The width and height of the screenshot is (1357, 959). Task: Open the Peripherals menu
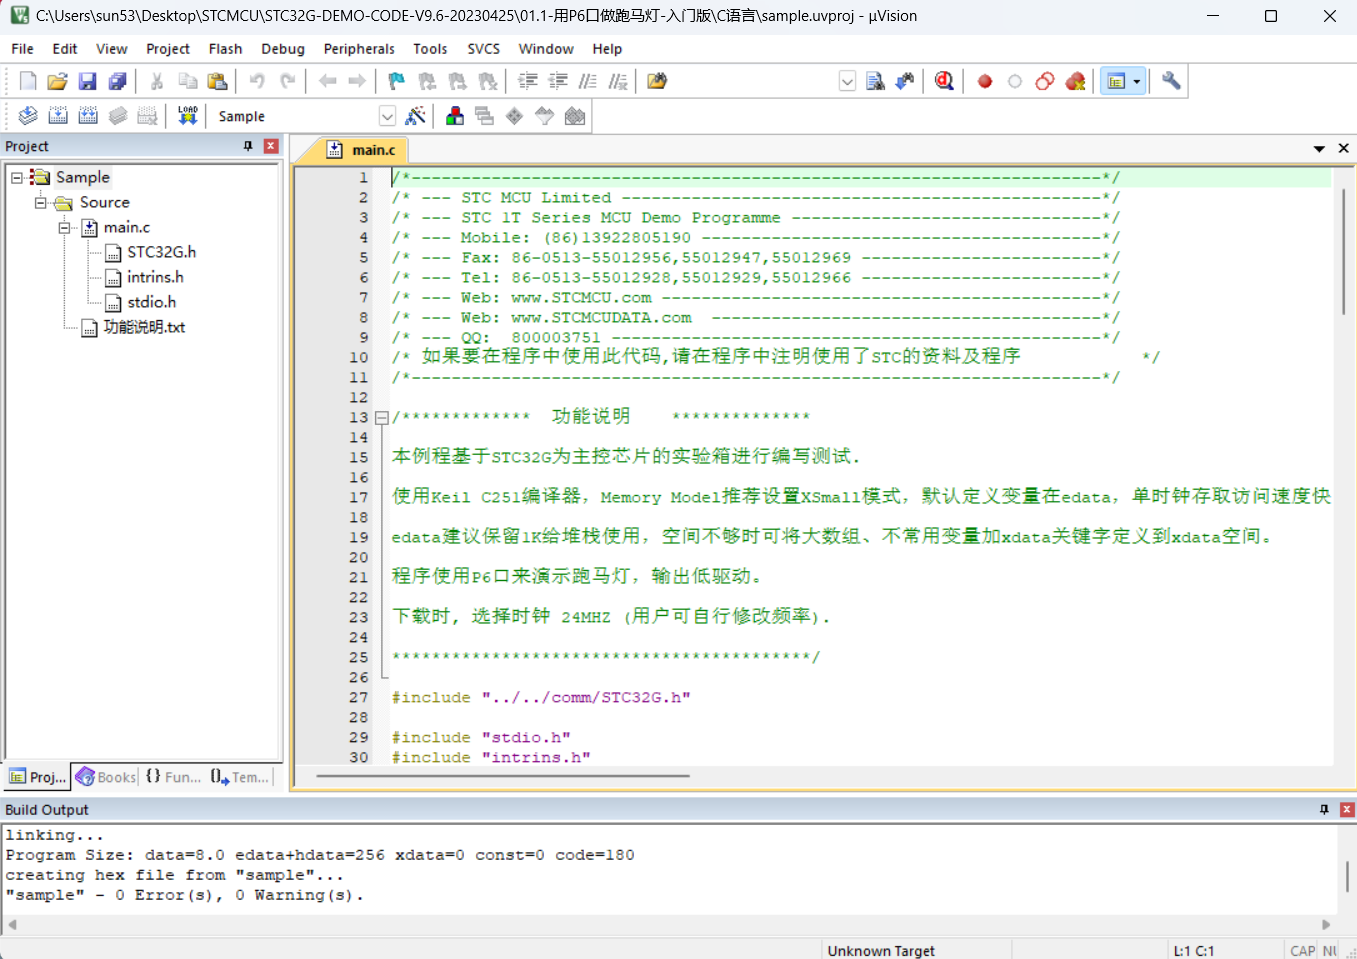tap(359, 48)
